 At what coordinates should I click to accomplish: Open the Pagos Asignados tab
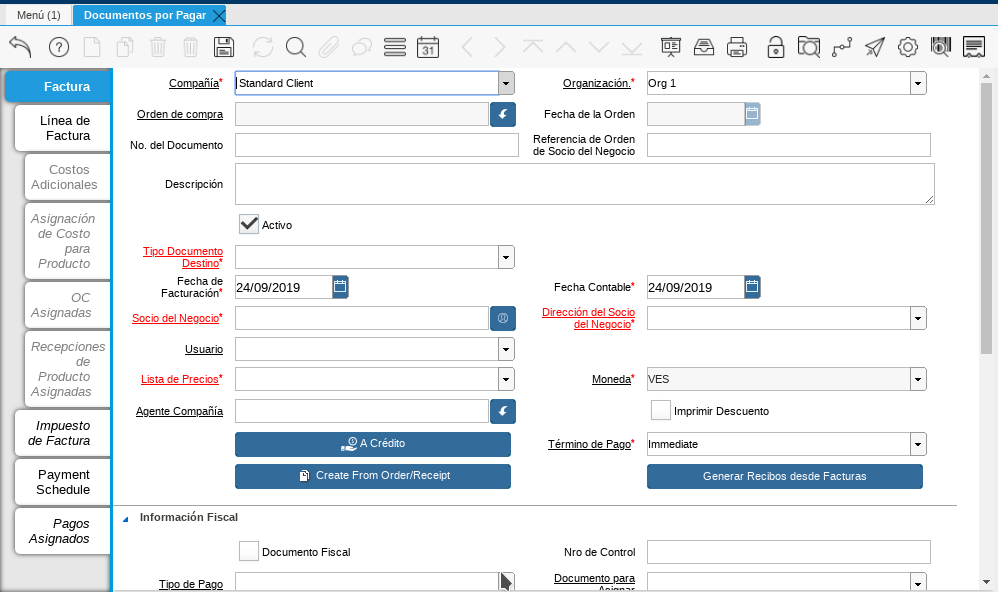coord(64,531)
